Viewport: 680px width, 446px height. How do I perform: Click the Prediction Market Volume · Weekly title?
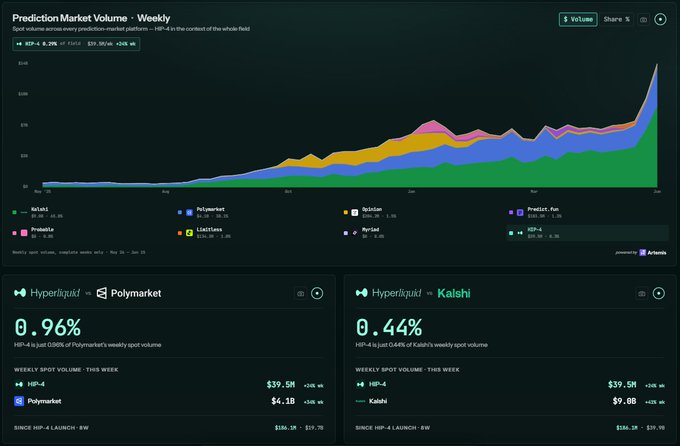(x=91, y=18)
